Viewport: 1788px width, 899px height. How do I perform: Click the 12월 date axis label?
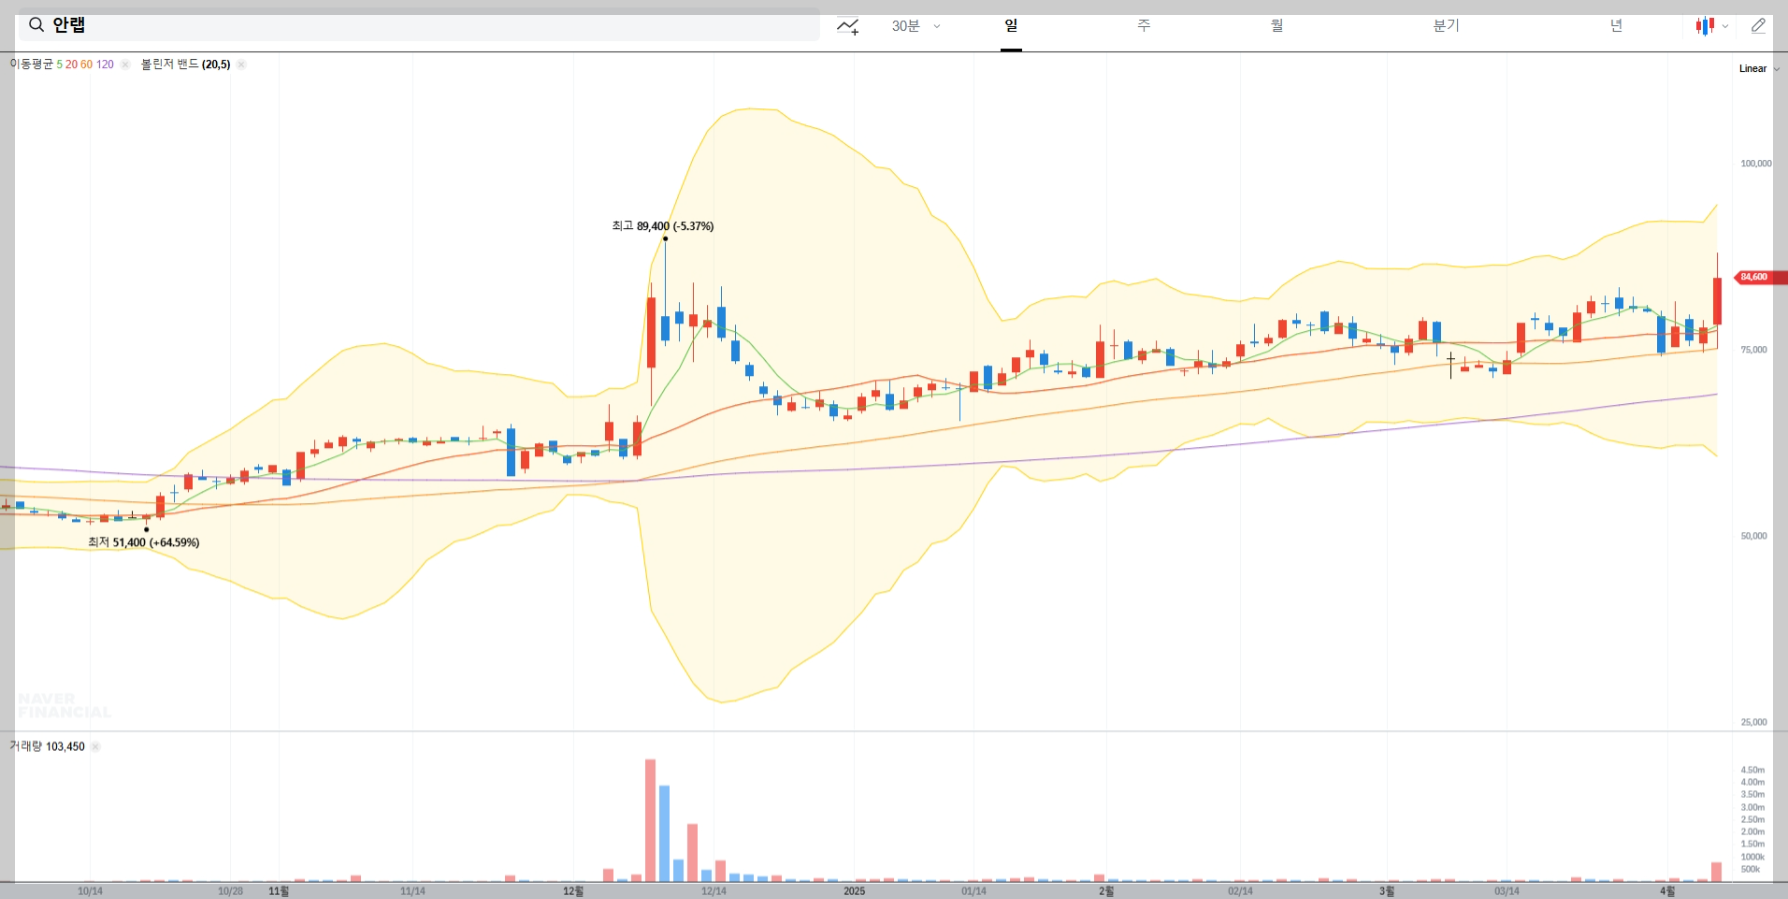tap(573, 891)
